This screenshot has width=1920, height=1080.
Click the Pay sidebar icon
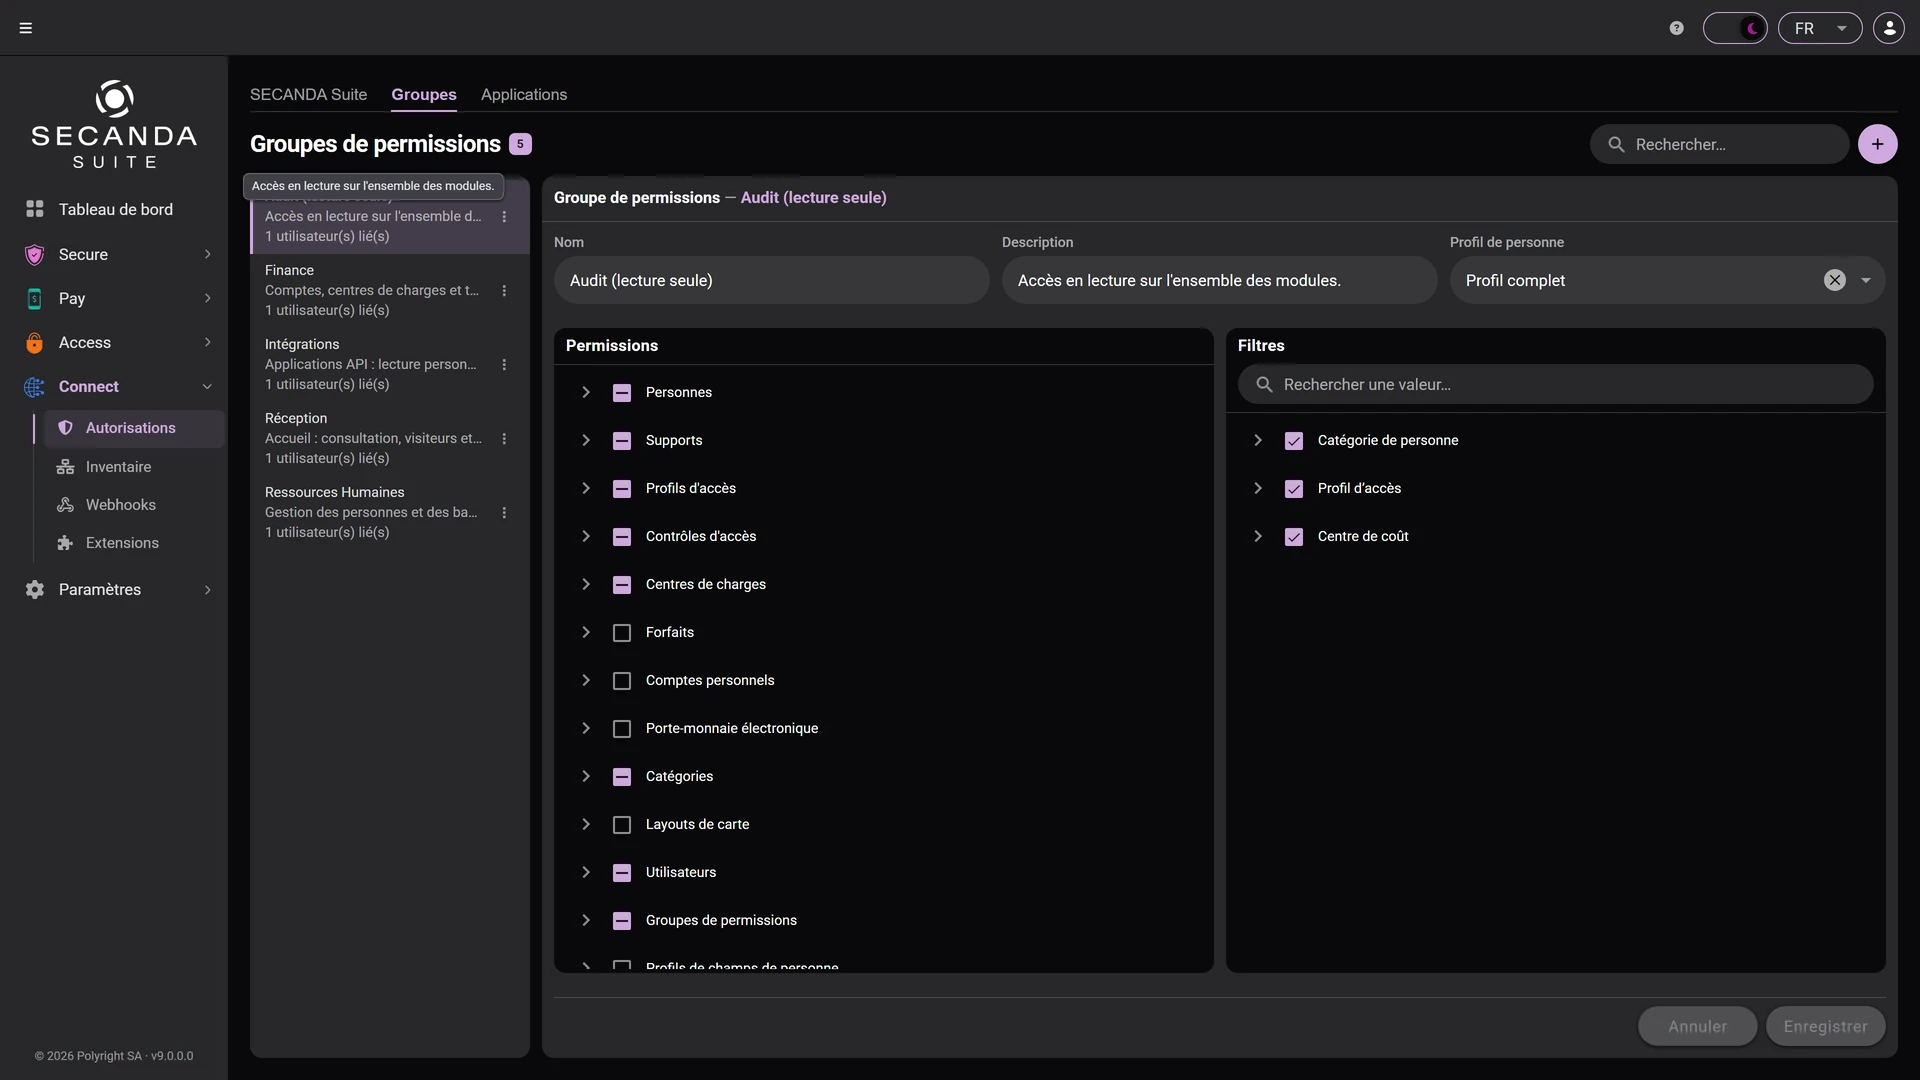(x=35, y=298)
